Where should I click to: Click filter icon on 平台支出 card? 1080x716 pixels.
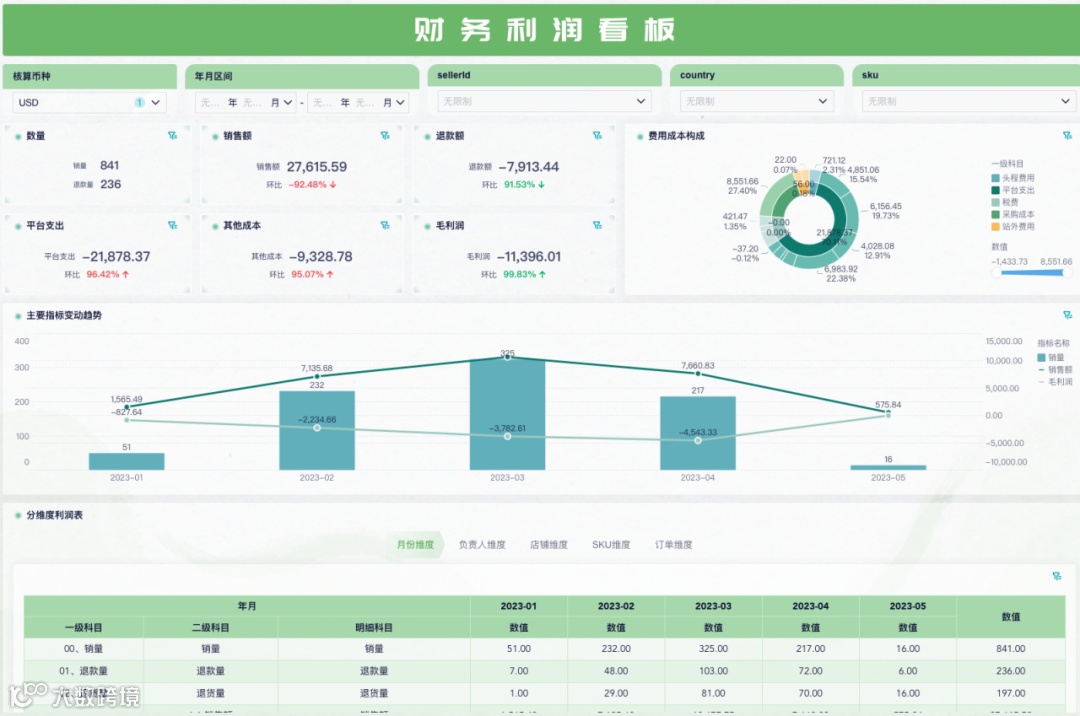[173, 225]
